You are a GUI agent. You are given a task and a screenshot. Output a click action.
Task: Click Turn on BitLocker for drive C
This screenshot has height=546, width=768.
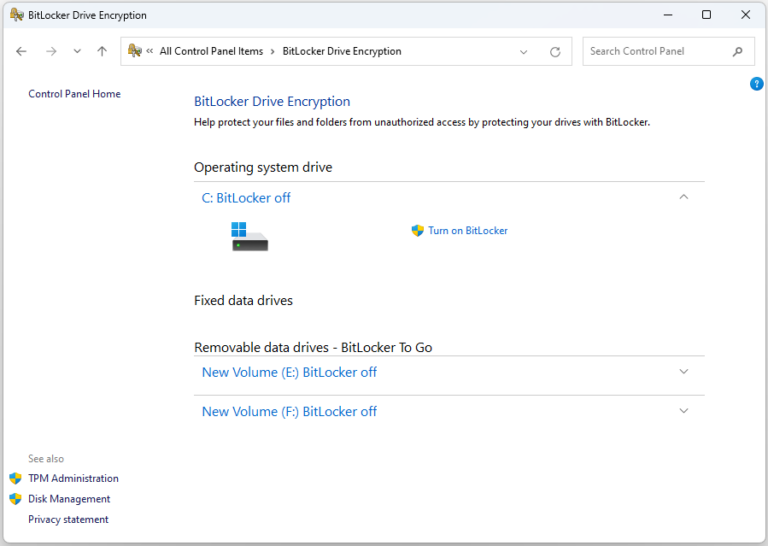[468, 231]
